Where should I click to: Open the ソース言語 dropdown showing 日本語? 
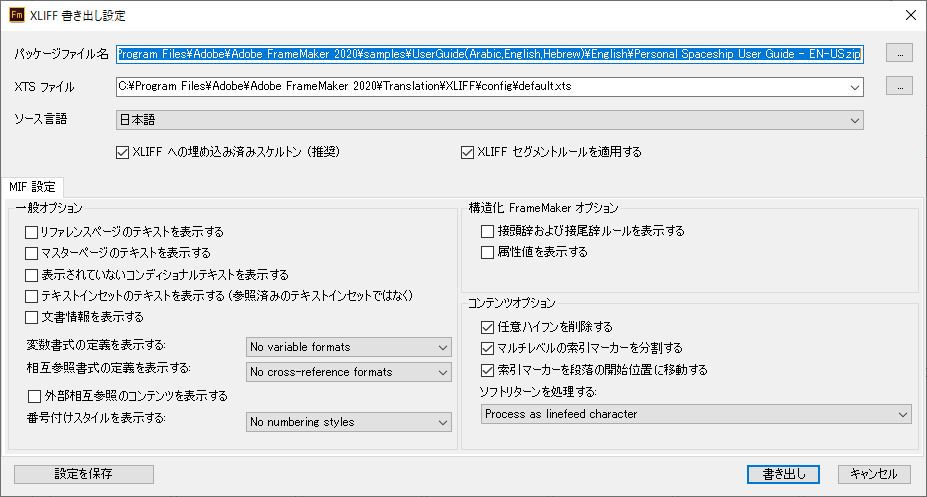coord(490,120)
